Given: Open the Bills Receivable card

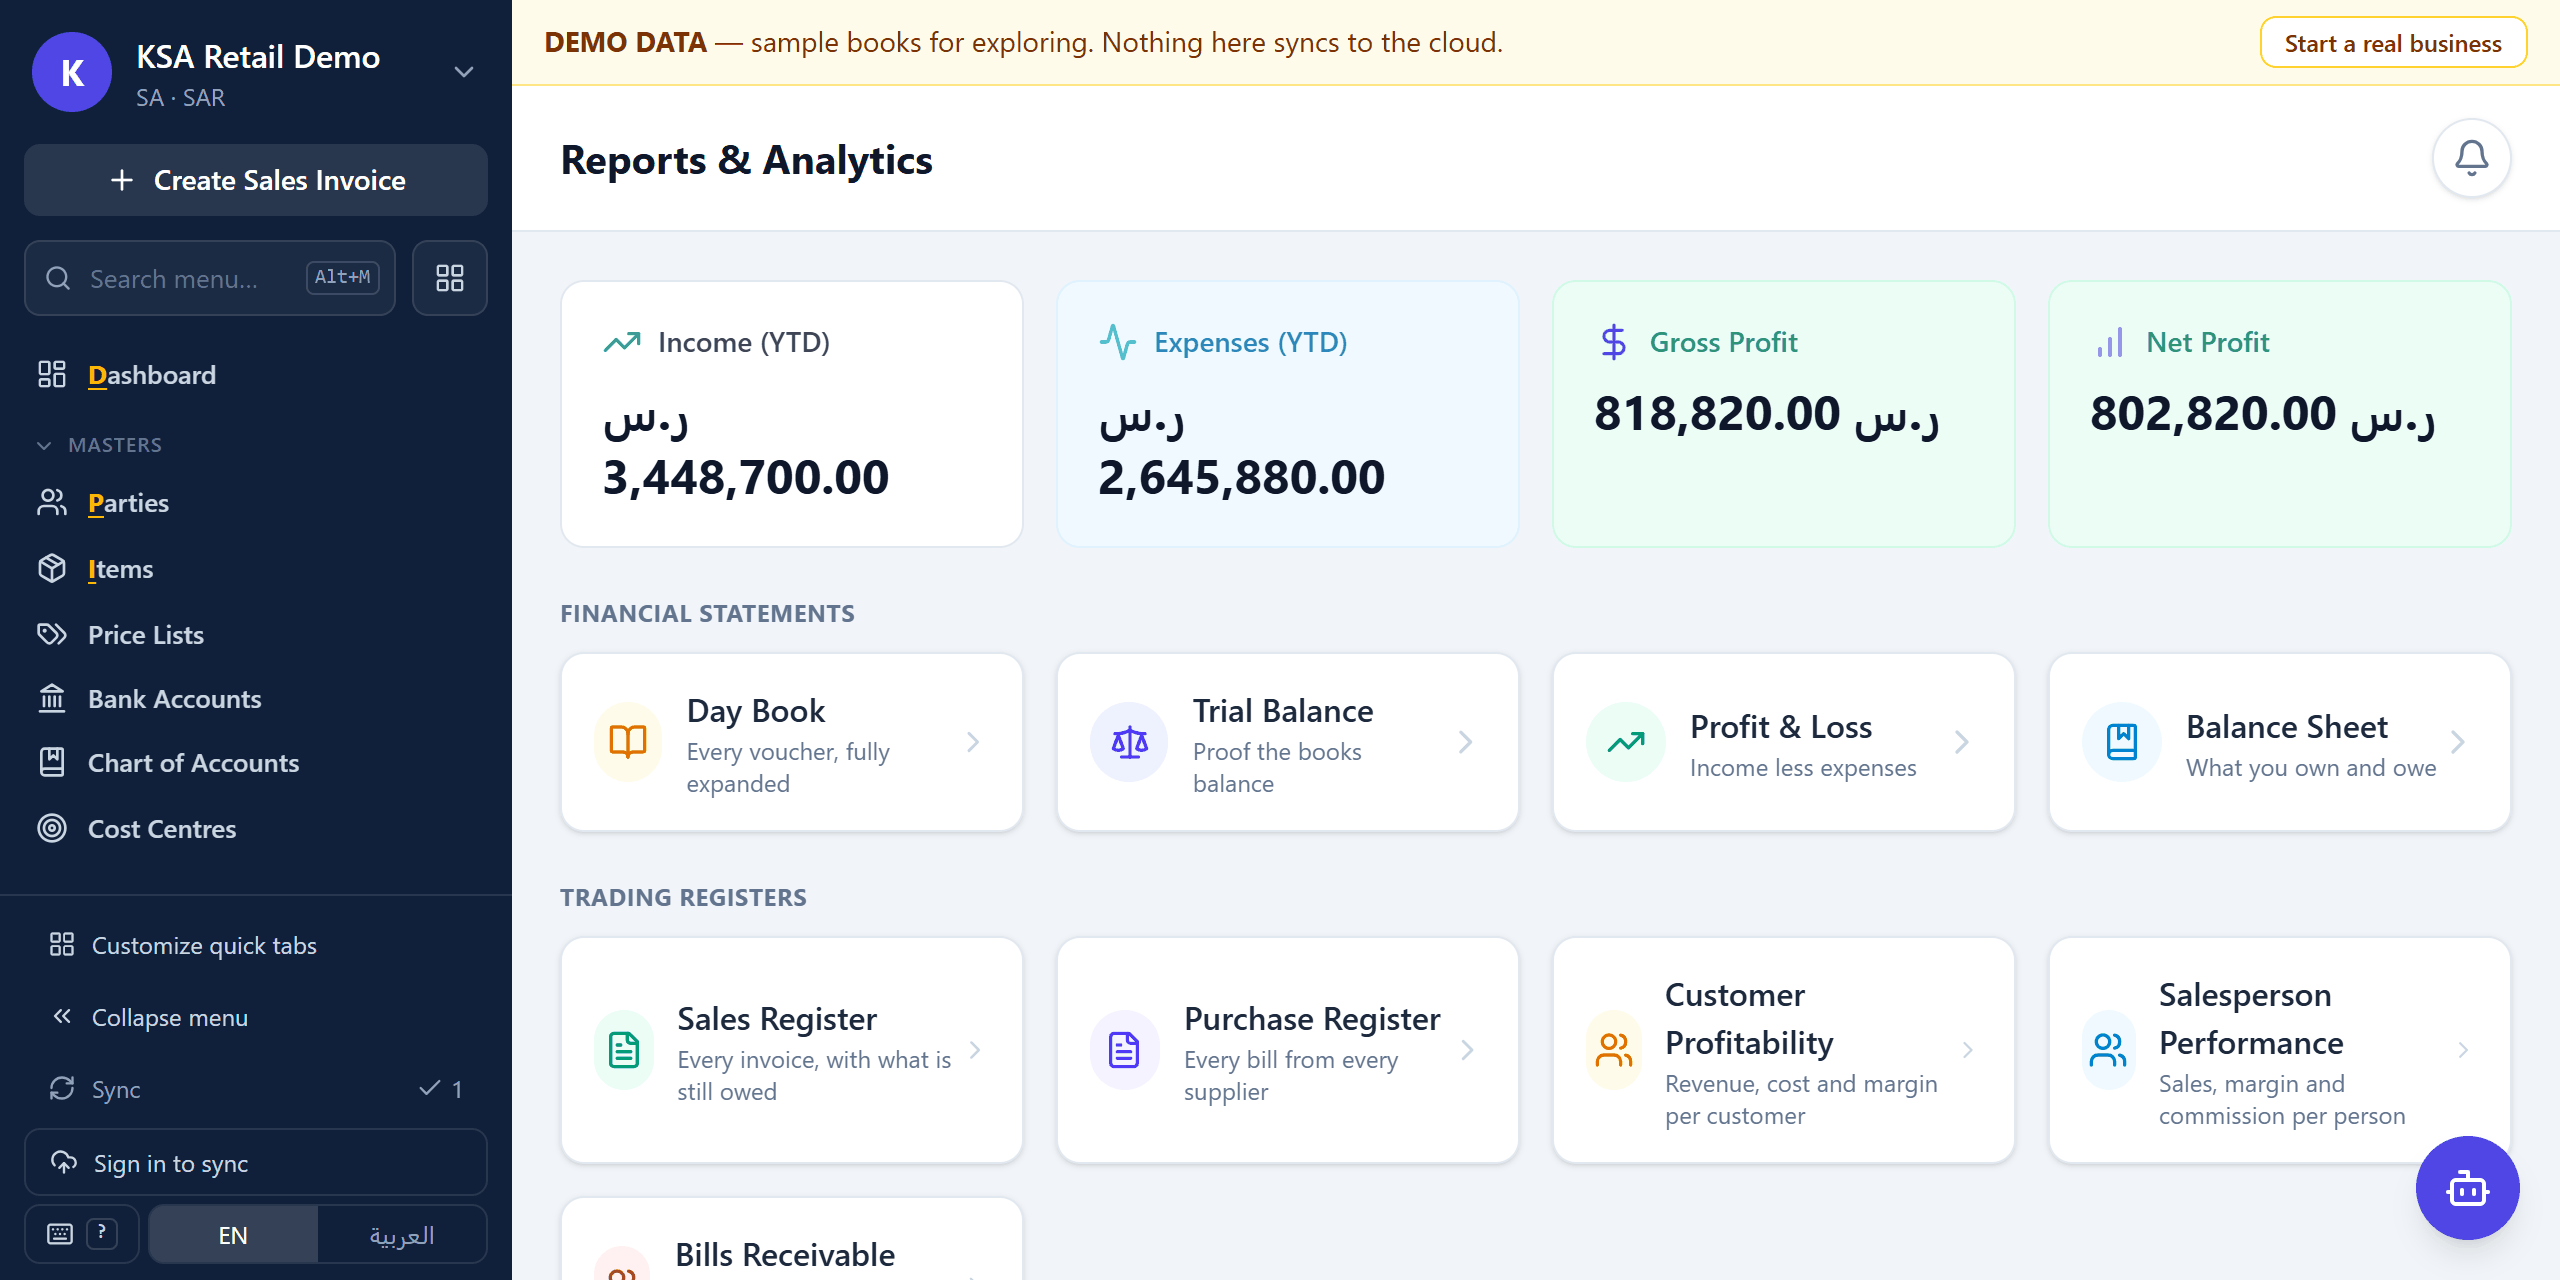Looking at the screenshot, I should pyautogui.click(x=792, y=1240).
